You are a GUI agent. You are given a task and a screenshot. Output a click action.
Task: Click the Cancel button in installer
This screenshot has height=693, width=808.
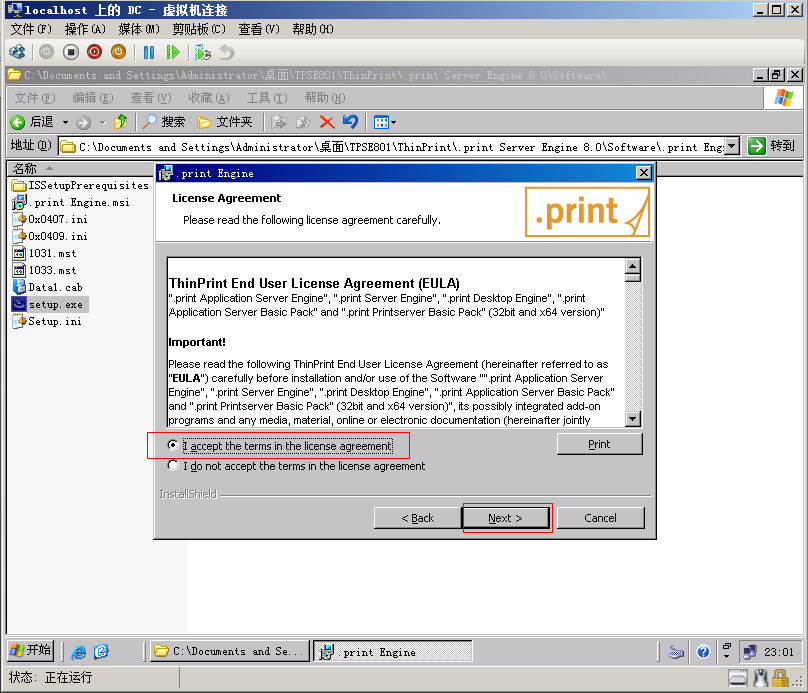click(x=600, y=518)
